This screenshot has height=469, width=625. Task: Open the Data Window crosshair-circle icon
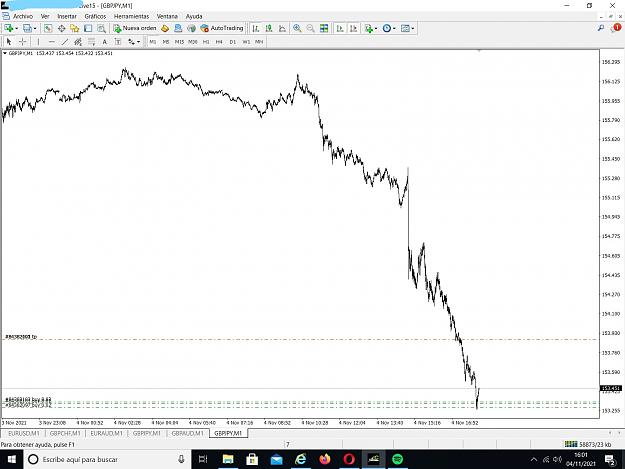click(x=61, y=28)
